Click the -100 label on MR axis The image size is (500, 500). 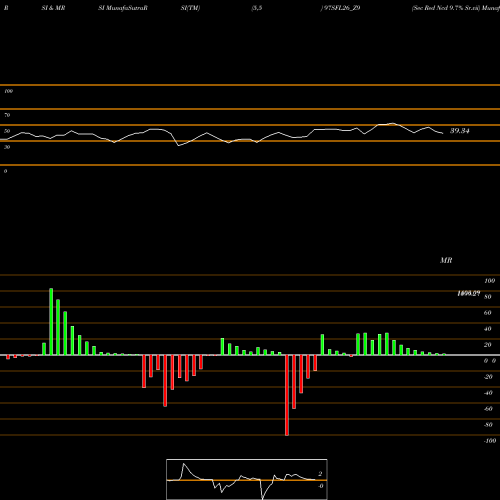click(x=490, y=441)
